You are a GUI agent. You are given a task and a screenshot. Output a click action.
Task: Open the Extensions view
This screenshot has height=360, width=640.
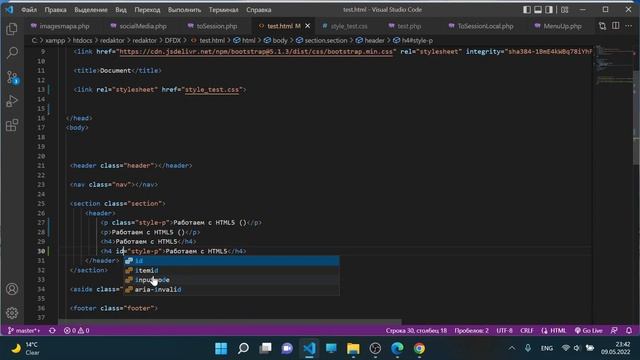point(12,125)
